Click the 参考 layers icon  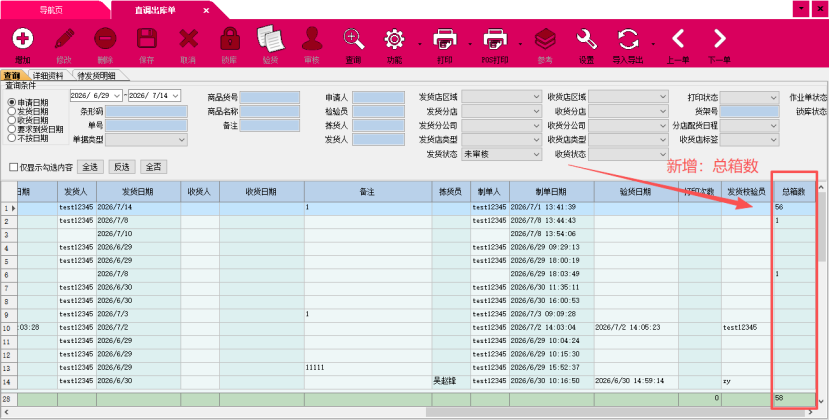[x=545, y=39]
